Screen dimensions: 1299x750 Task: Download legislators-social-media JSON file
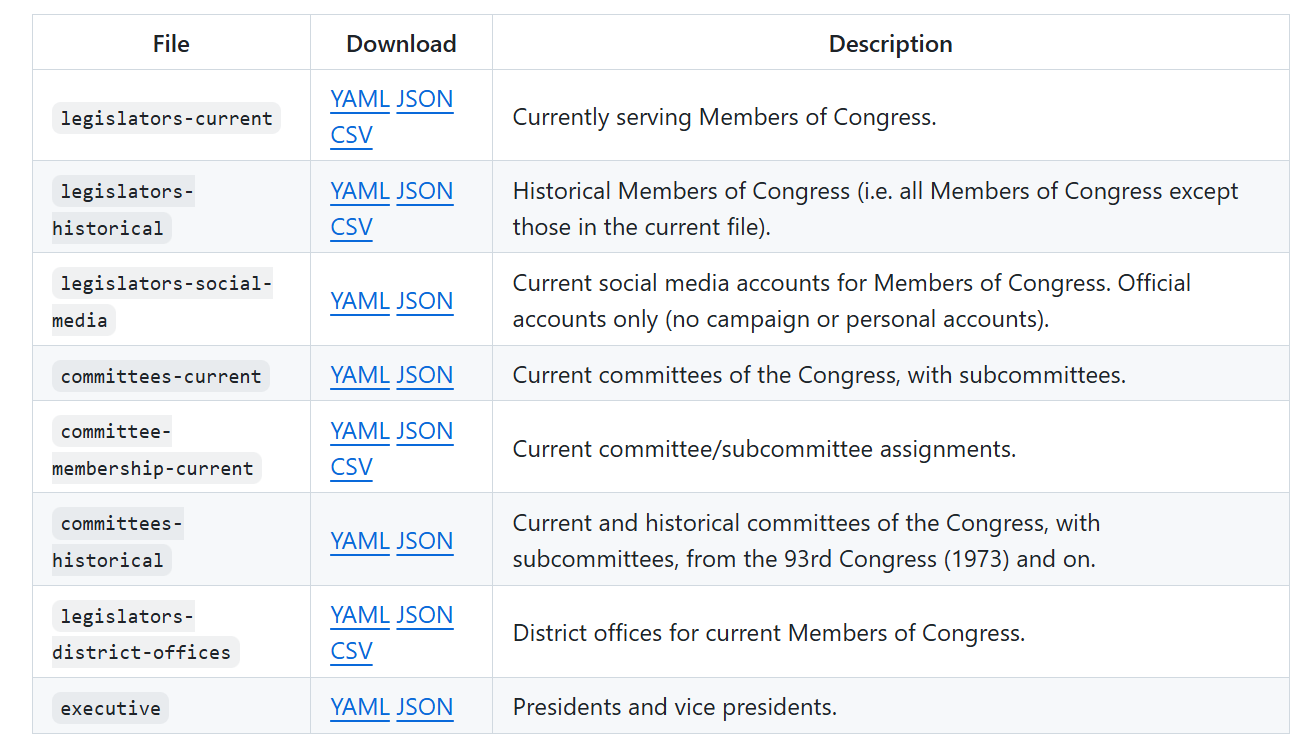424,301
